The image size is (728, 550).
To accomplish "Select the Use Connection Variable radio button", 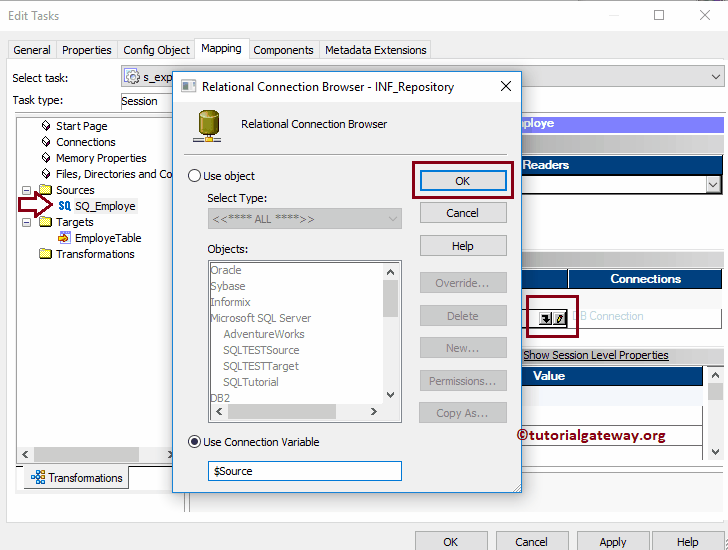I will click(194, 442).
